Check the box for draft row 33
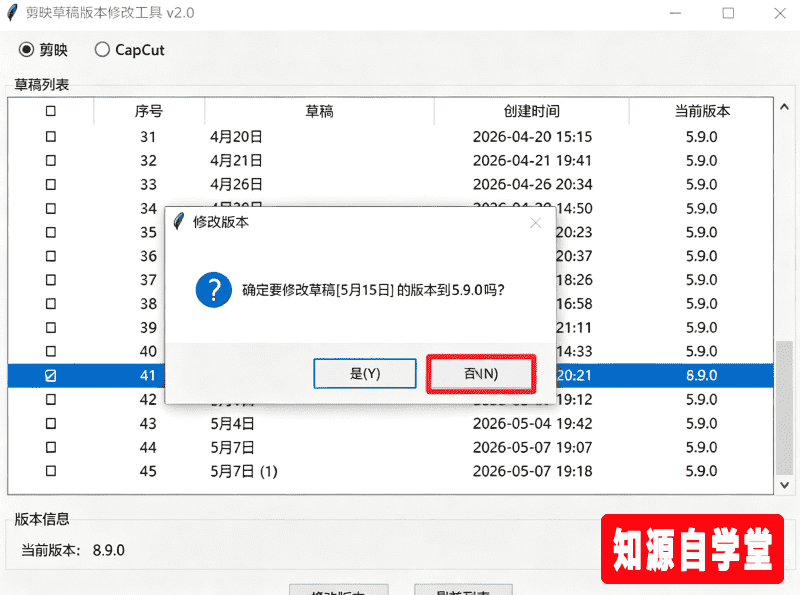Viewport: 800px width, 595px height. [51, 184]
